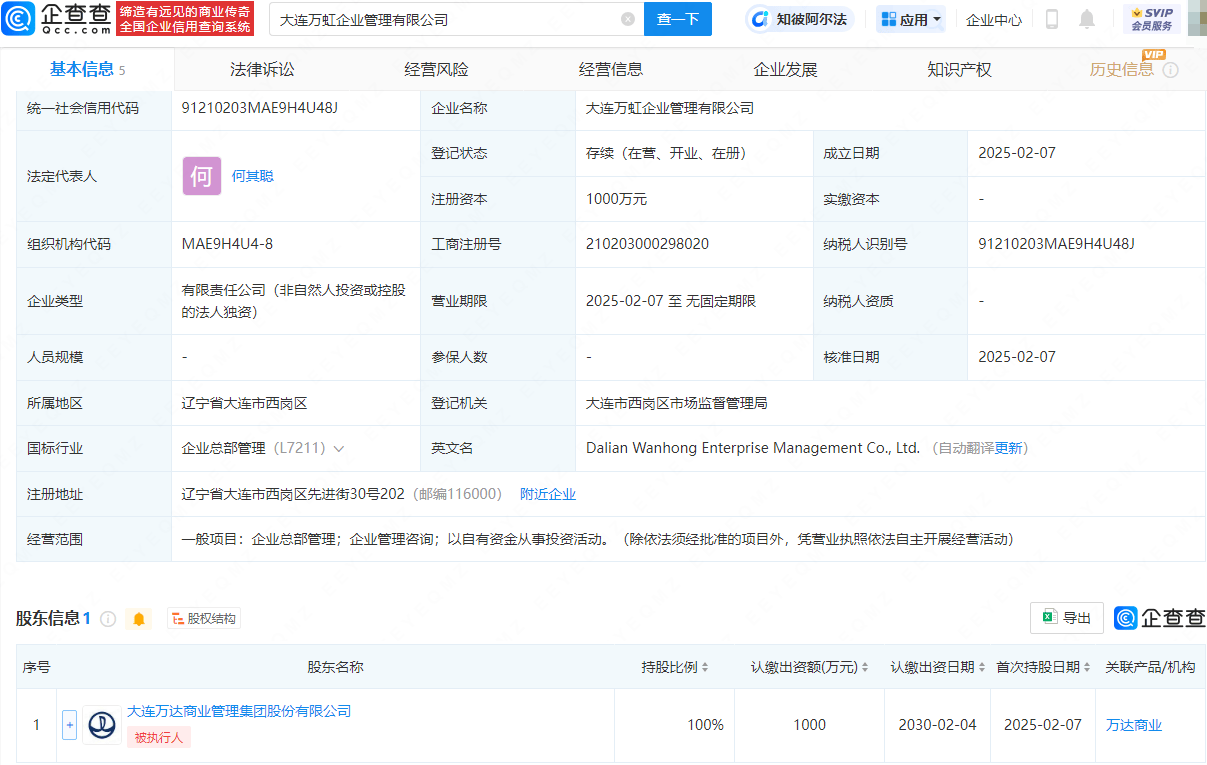The height and width of the screenshot is (765, 1207).
Task: Click the 查一下 search button
Action: (x=678, y=19)
